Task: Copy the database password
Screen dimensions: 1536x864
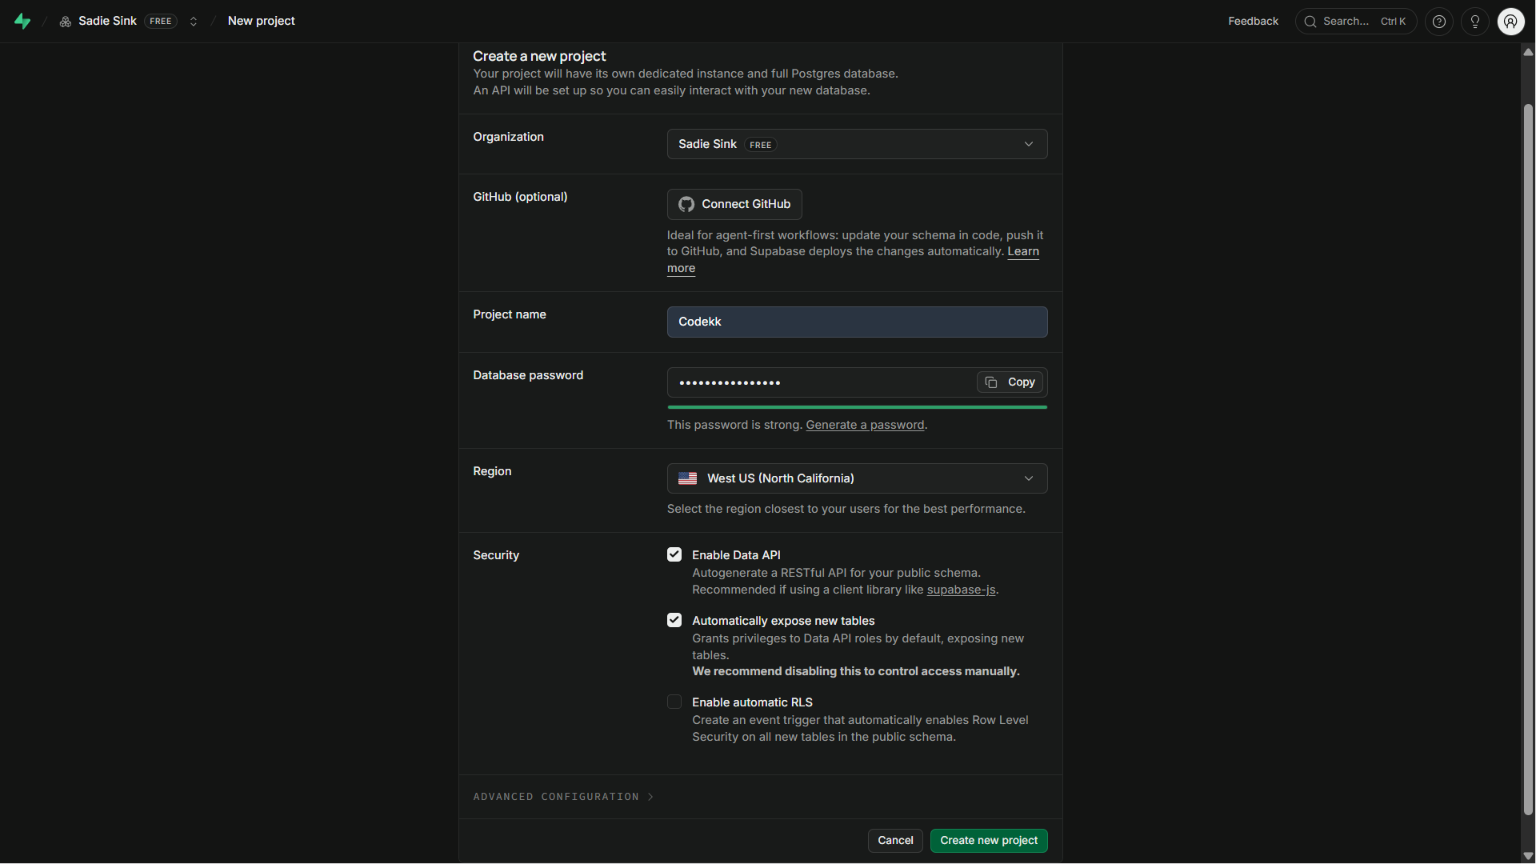Action: 1010,382
